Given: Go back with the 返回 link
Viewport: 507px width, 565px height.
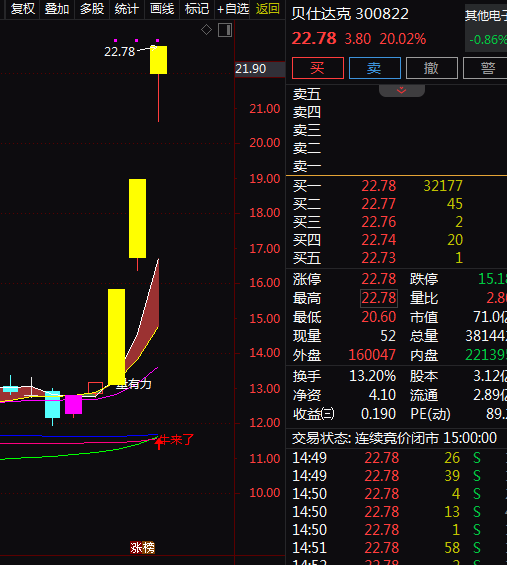Looking at the screenshot, I should [x=268, y=9].
